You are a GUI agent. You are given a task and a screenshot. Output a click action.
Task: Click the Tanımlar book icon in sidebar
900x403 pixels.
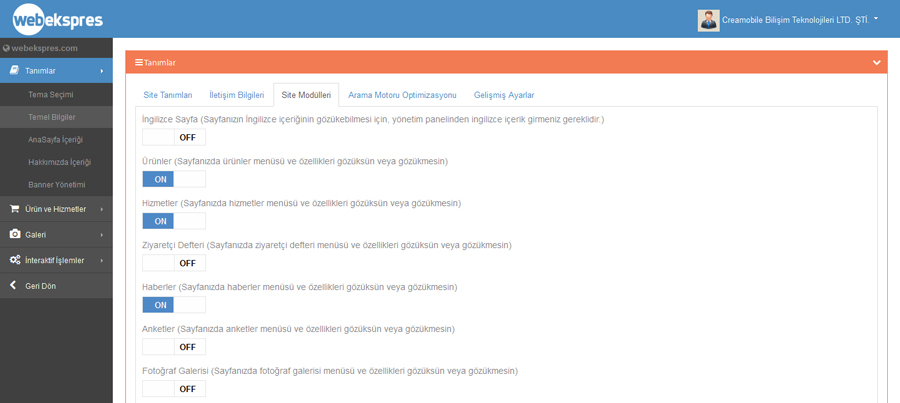[14, 71]
